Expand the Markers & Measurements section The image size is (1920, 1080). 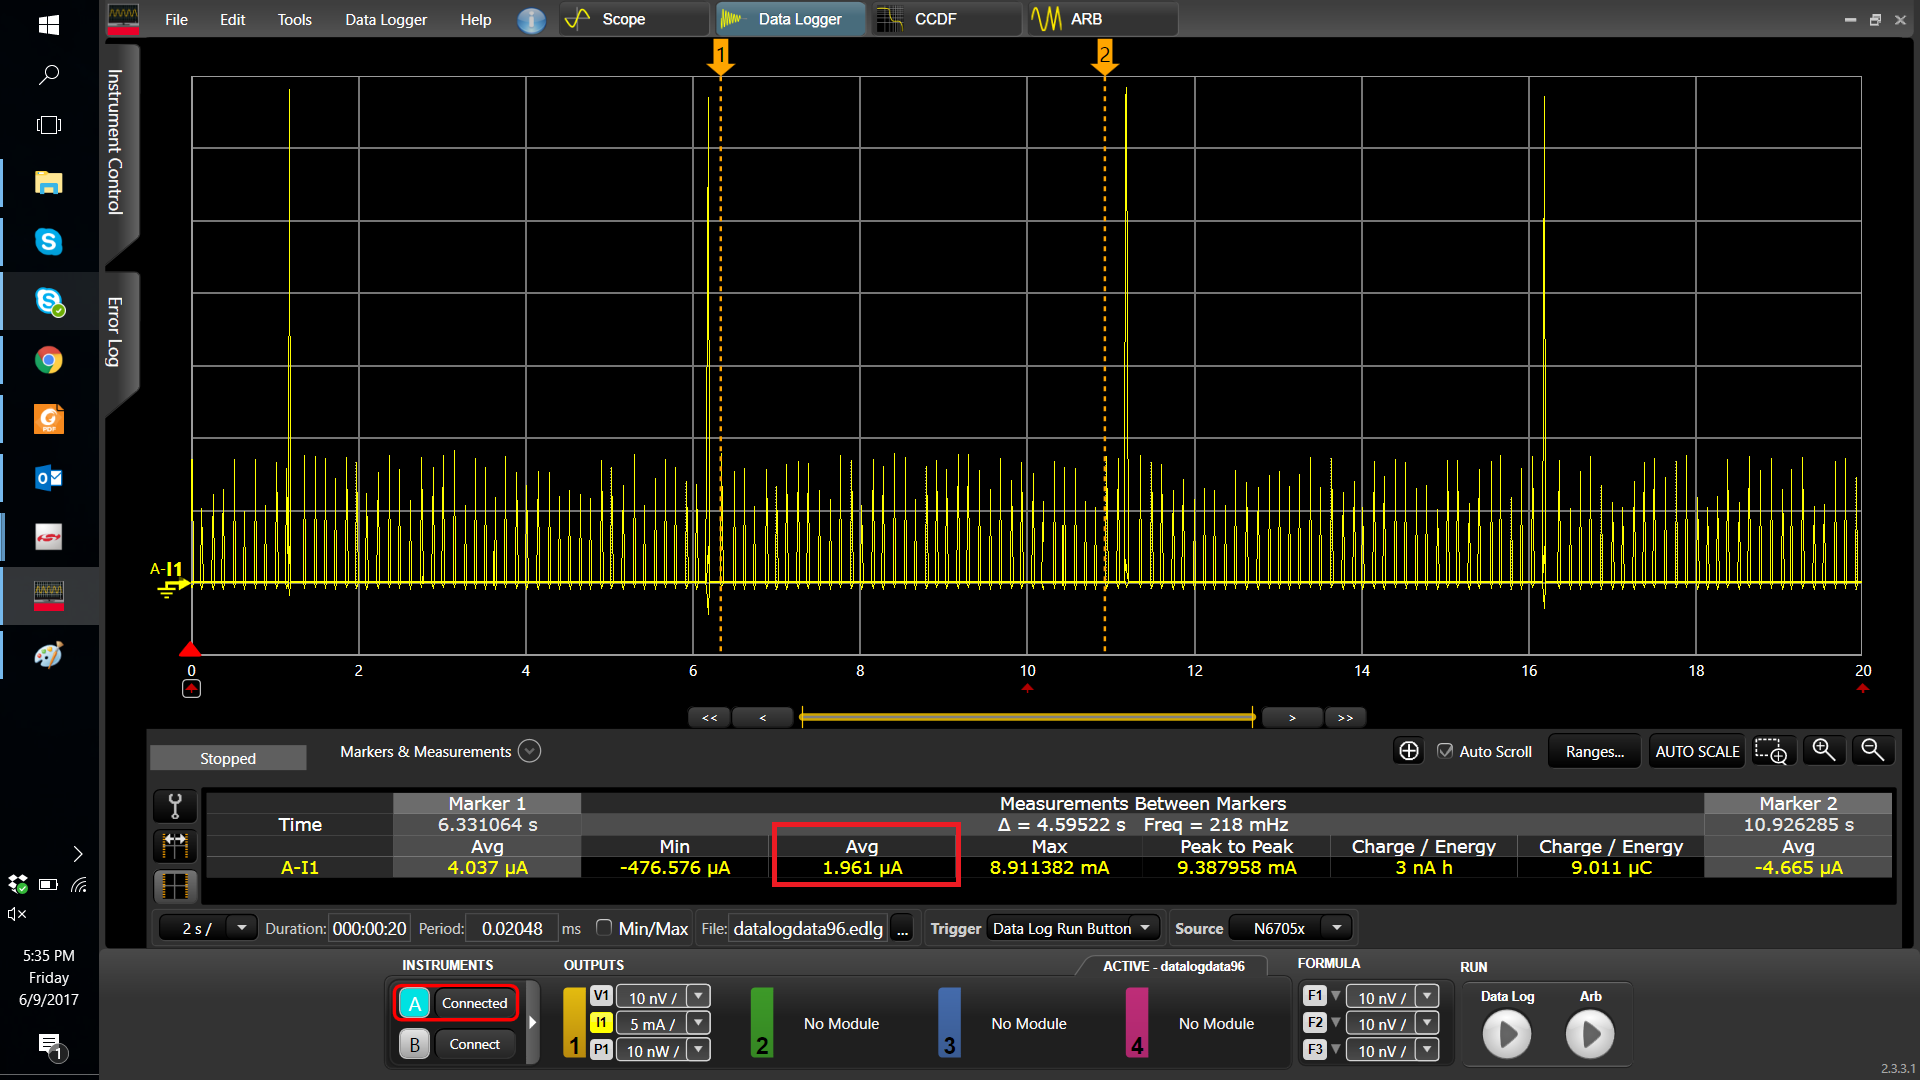pyautogui.click(x=530, y=751)
